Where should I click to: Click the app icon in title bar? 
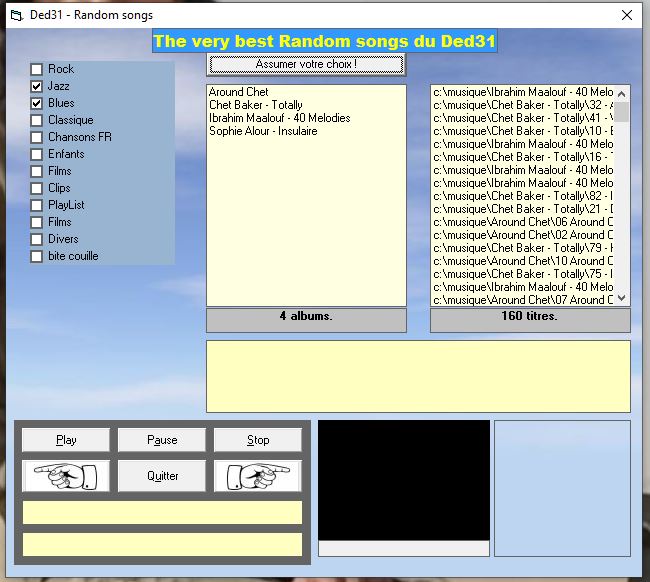click(15, 15)
